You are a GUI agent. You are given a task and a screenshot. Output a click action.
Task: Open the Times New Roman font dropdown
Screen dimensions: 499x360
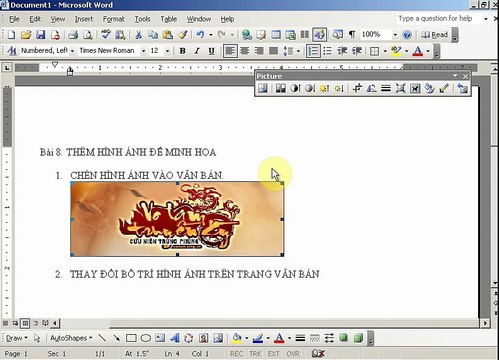pyautogui.click(x=143, y=51)
